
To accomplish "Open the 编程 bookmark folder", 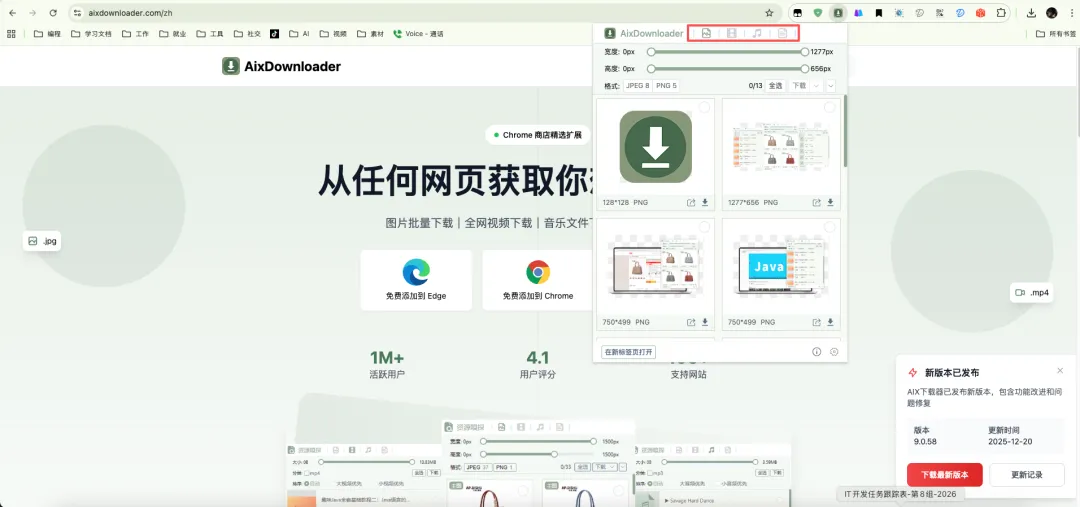I will click(x=47, y=33).
